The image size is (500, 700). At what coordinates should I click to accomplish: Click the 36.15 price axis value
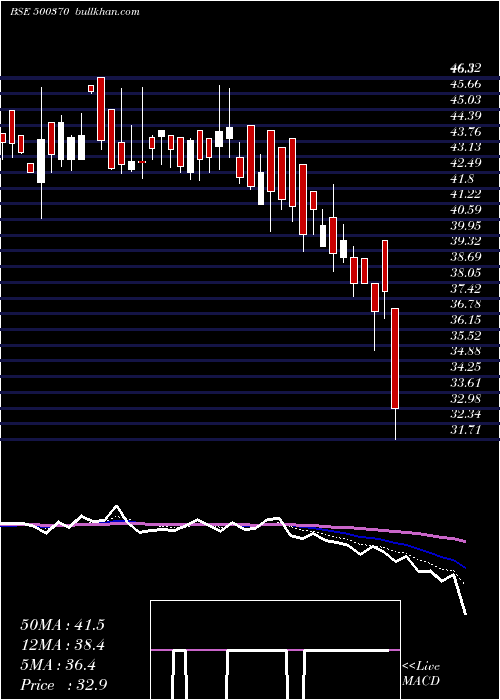tap(466, 320)
